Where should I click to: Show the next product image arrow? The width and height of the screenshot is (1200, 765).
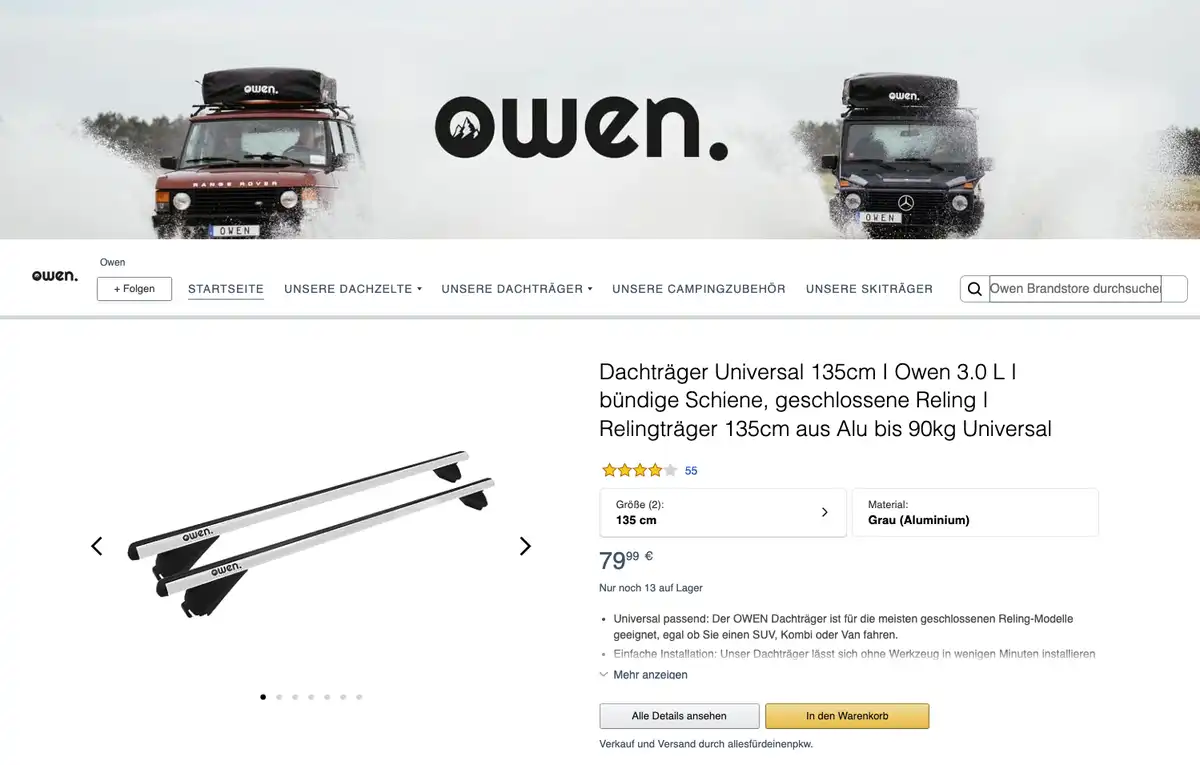pyautogui.click(x=525, y=546)
